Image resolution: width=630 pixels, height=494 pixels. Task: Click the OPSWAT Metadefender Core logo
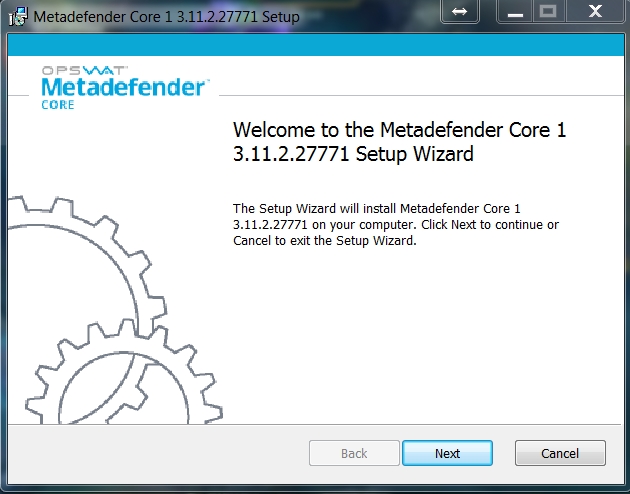point(124,88)
